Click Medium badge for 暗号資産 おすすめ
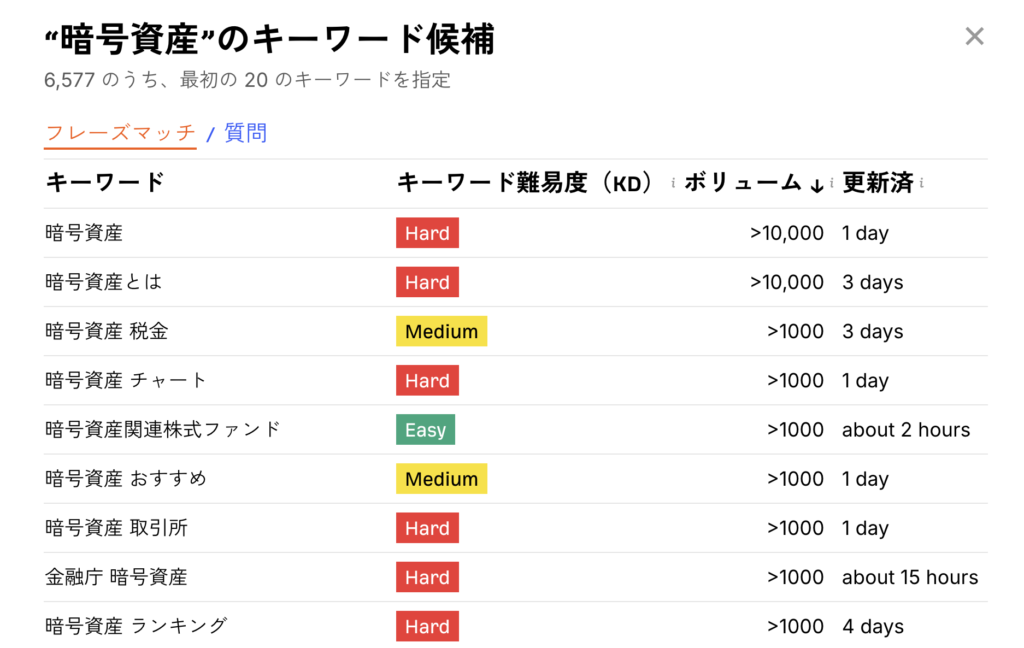 (x=441, y=479)
